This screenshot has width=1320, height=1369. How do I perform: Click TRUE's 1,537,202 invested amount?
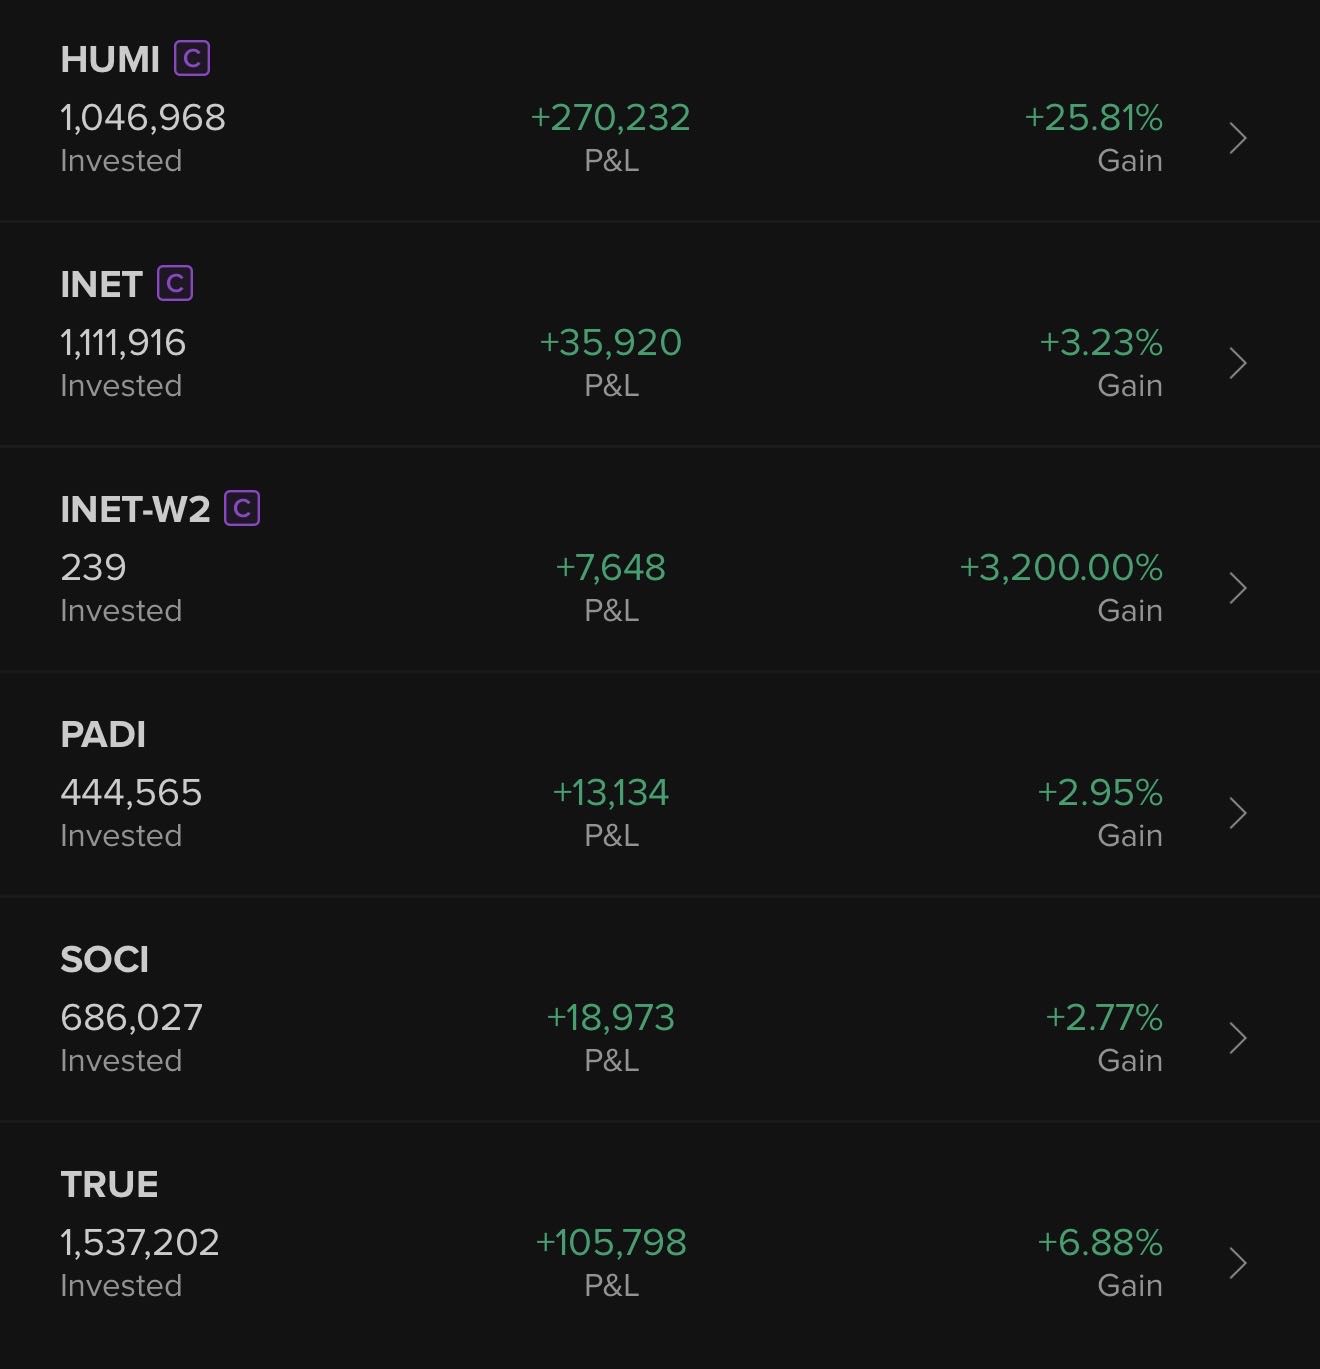tap(140, 1243)
